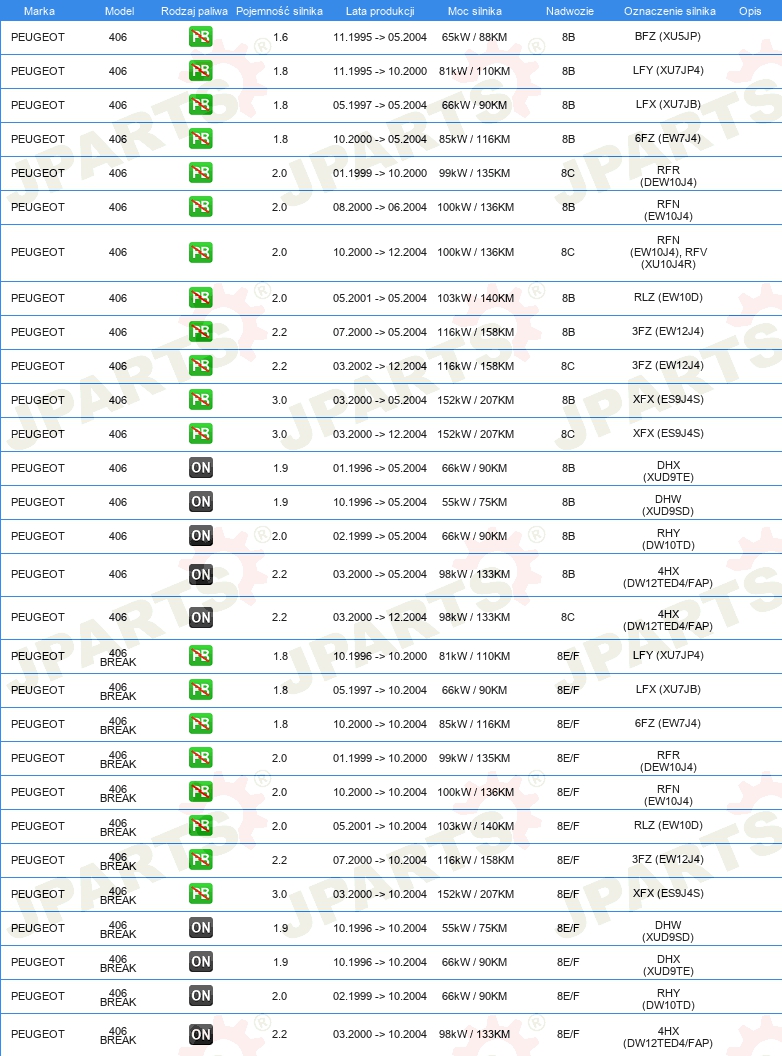Click PB icon in 406 Break RFN row
Viewport: 782px width, 1056px height.
[x=201, y=792]
